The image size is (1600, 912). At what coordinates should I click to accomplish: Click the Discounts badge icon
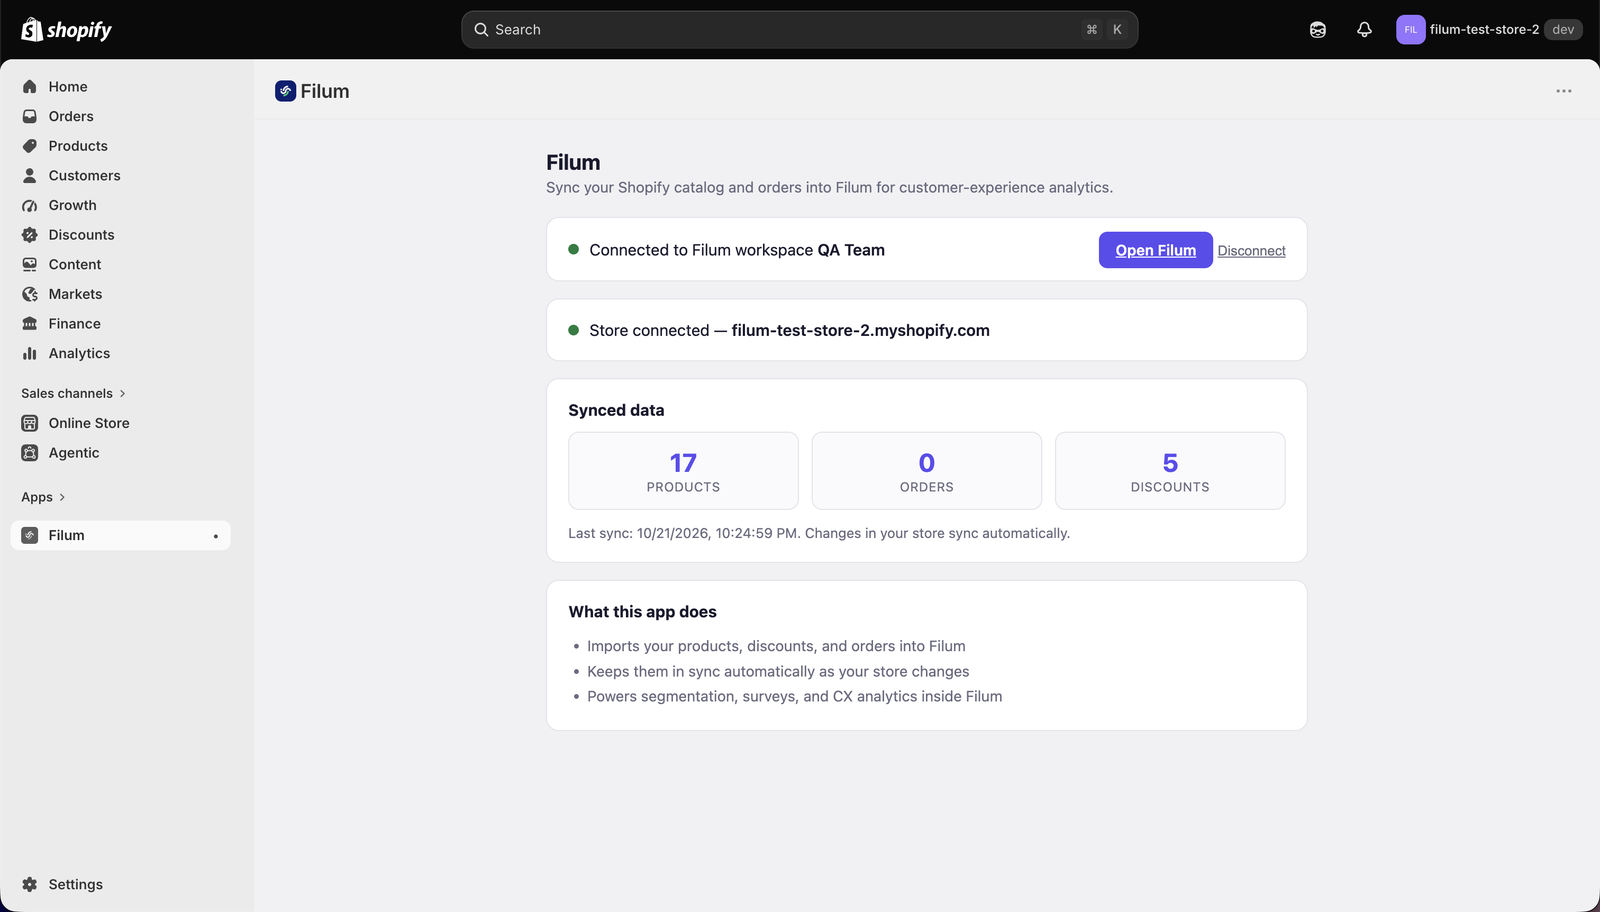point(30,235)
